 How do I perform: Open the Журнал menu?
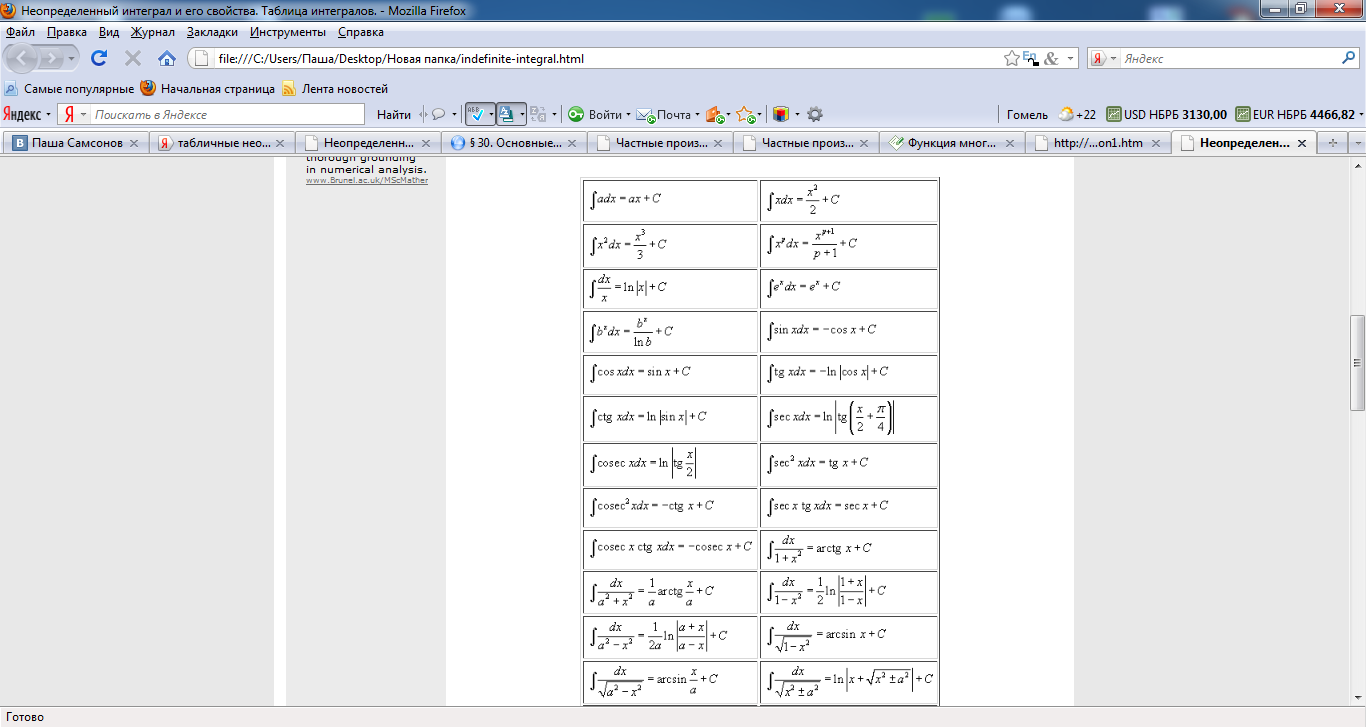153,32
